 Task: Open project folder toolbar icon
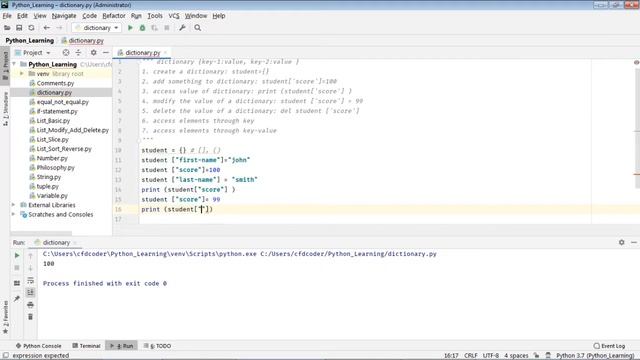(7, 28)
